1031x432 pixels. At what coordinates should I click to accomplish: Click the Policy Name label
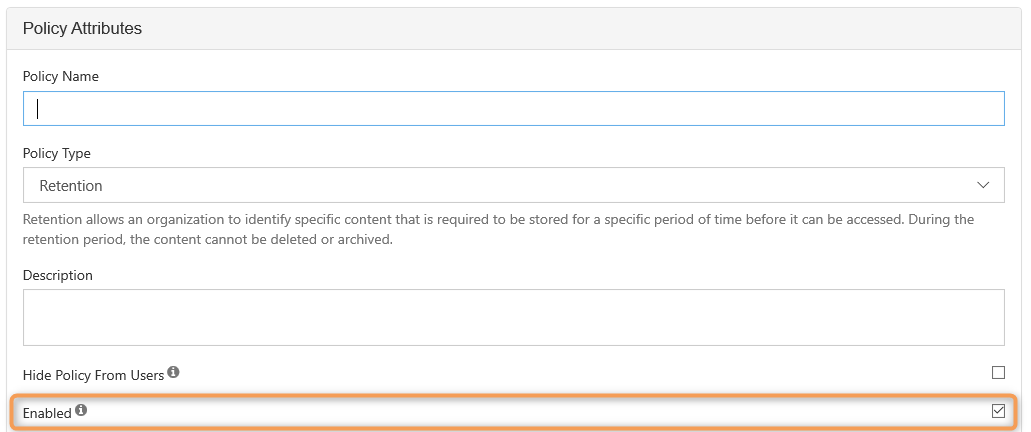tap(61, 76)
